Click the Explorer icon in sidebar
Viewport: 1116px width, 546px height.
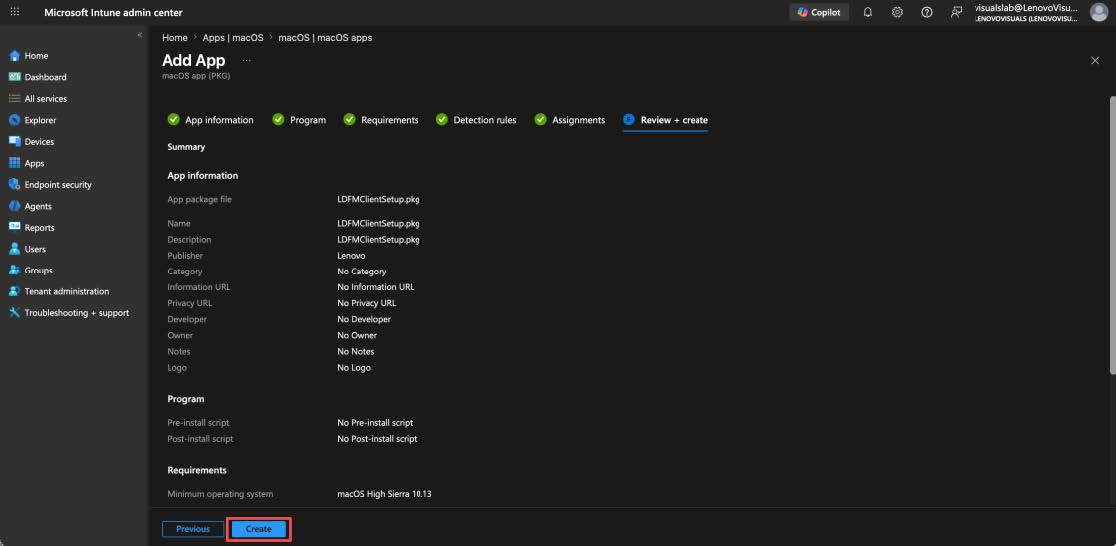(14, 120)
